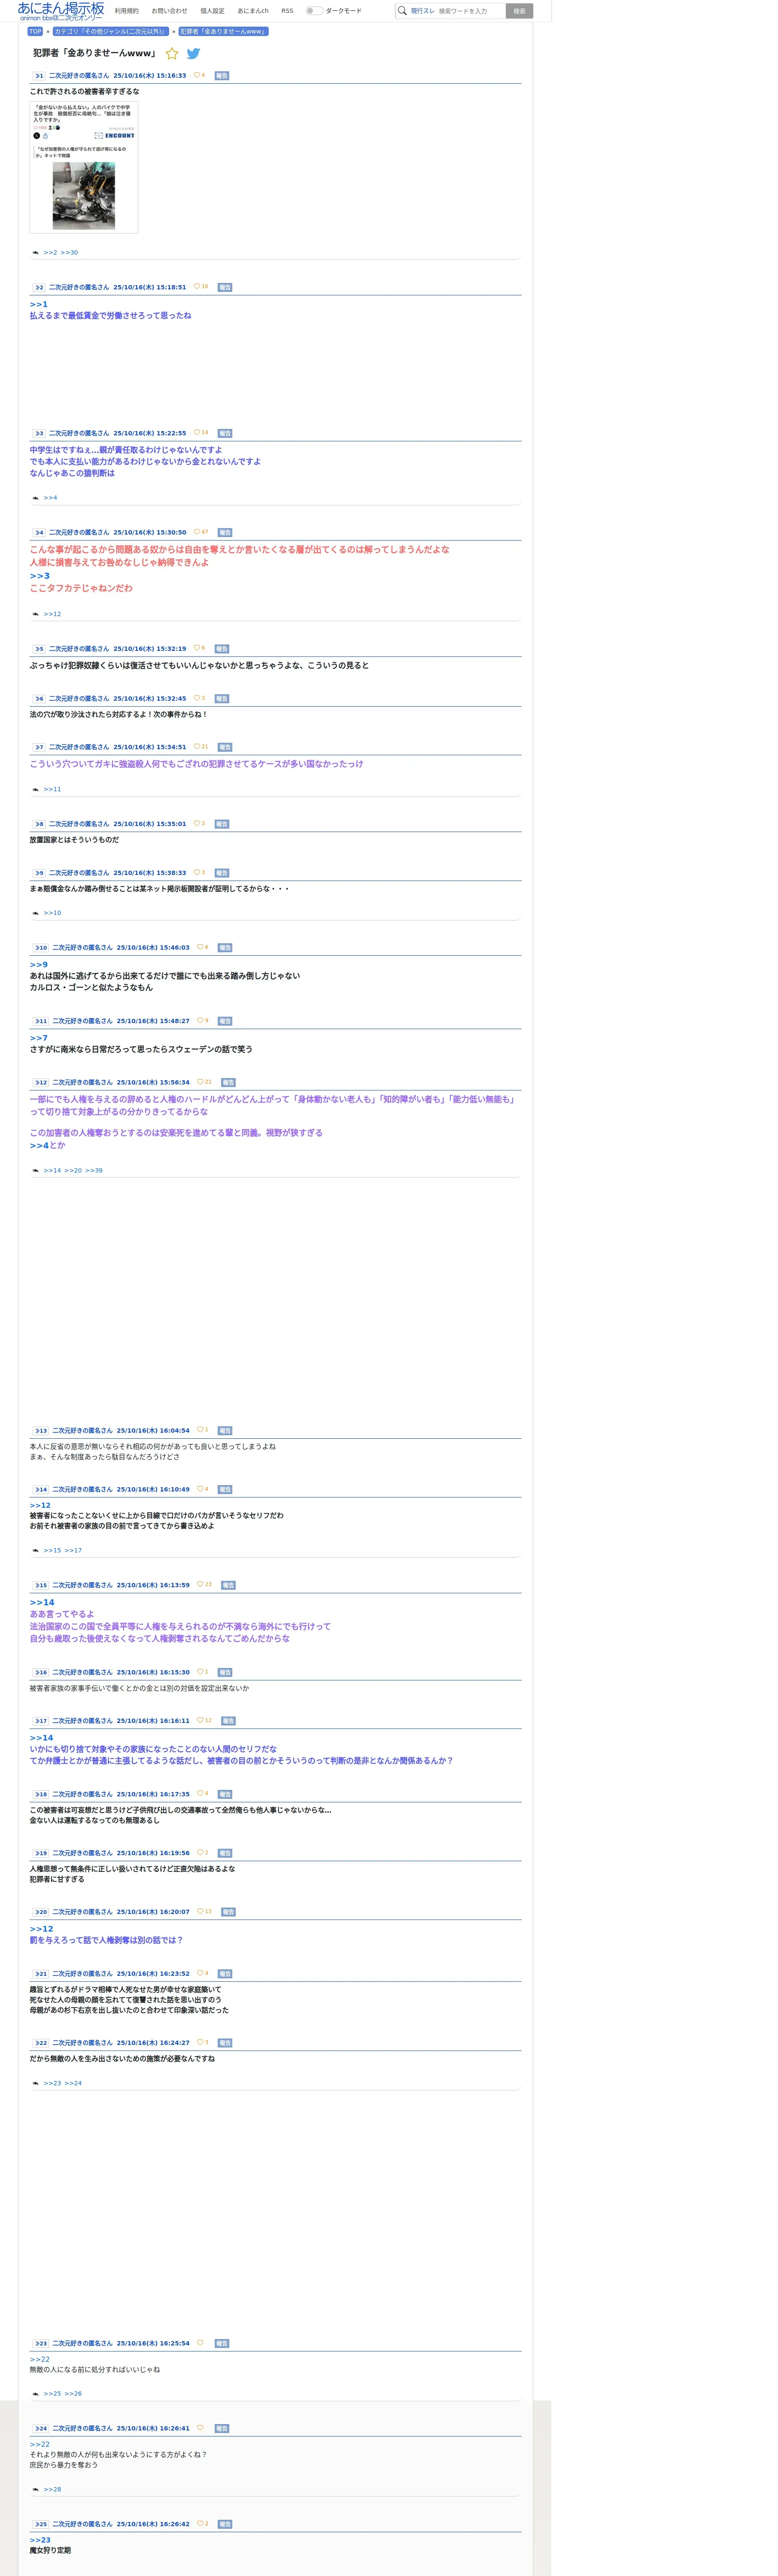Like post 6 using the heart
The image size is (778, 2576).
coord(197,698)
